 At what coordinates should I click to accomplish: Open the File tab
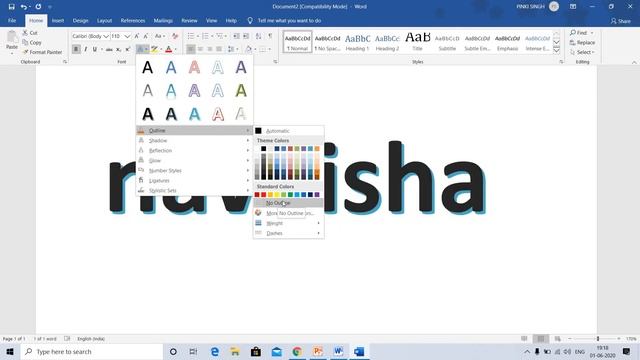click(x=12, y=20)
